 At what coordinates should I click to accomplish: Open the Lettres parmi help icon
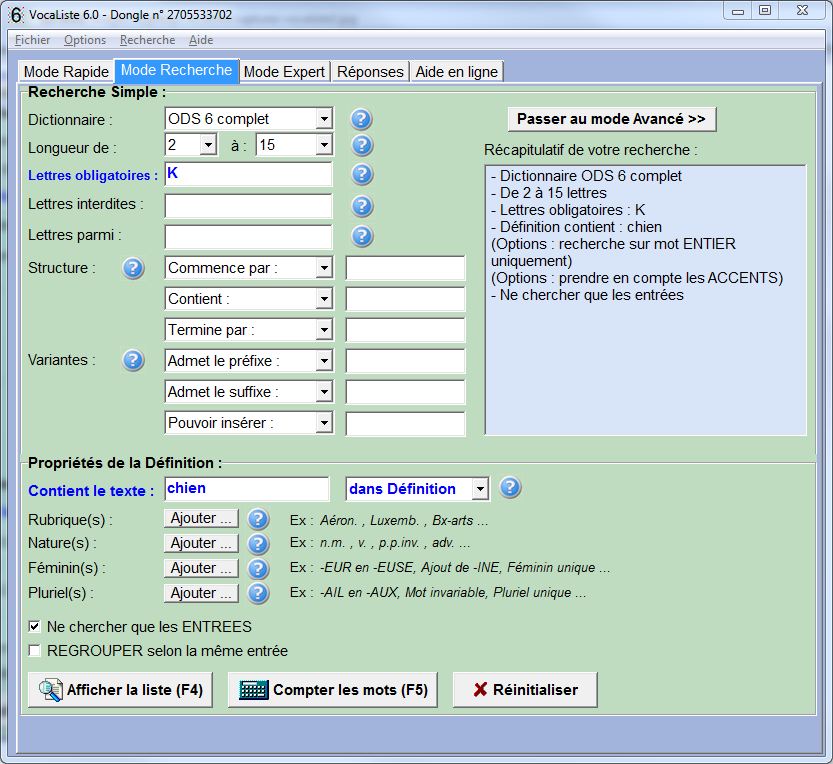click(x=362, y=236)
